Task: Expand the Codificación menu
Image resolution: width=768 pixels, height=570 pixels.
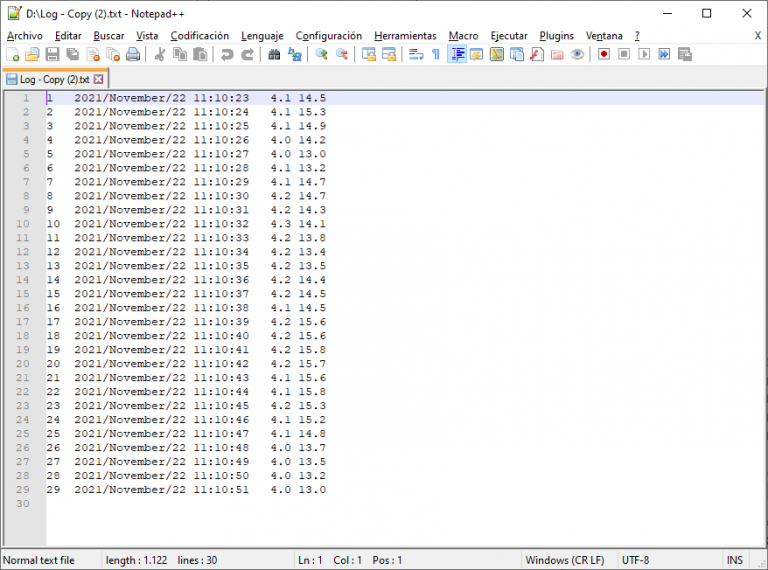Action: pyautogui.click(x=199, y=36)
